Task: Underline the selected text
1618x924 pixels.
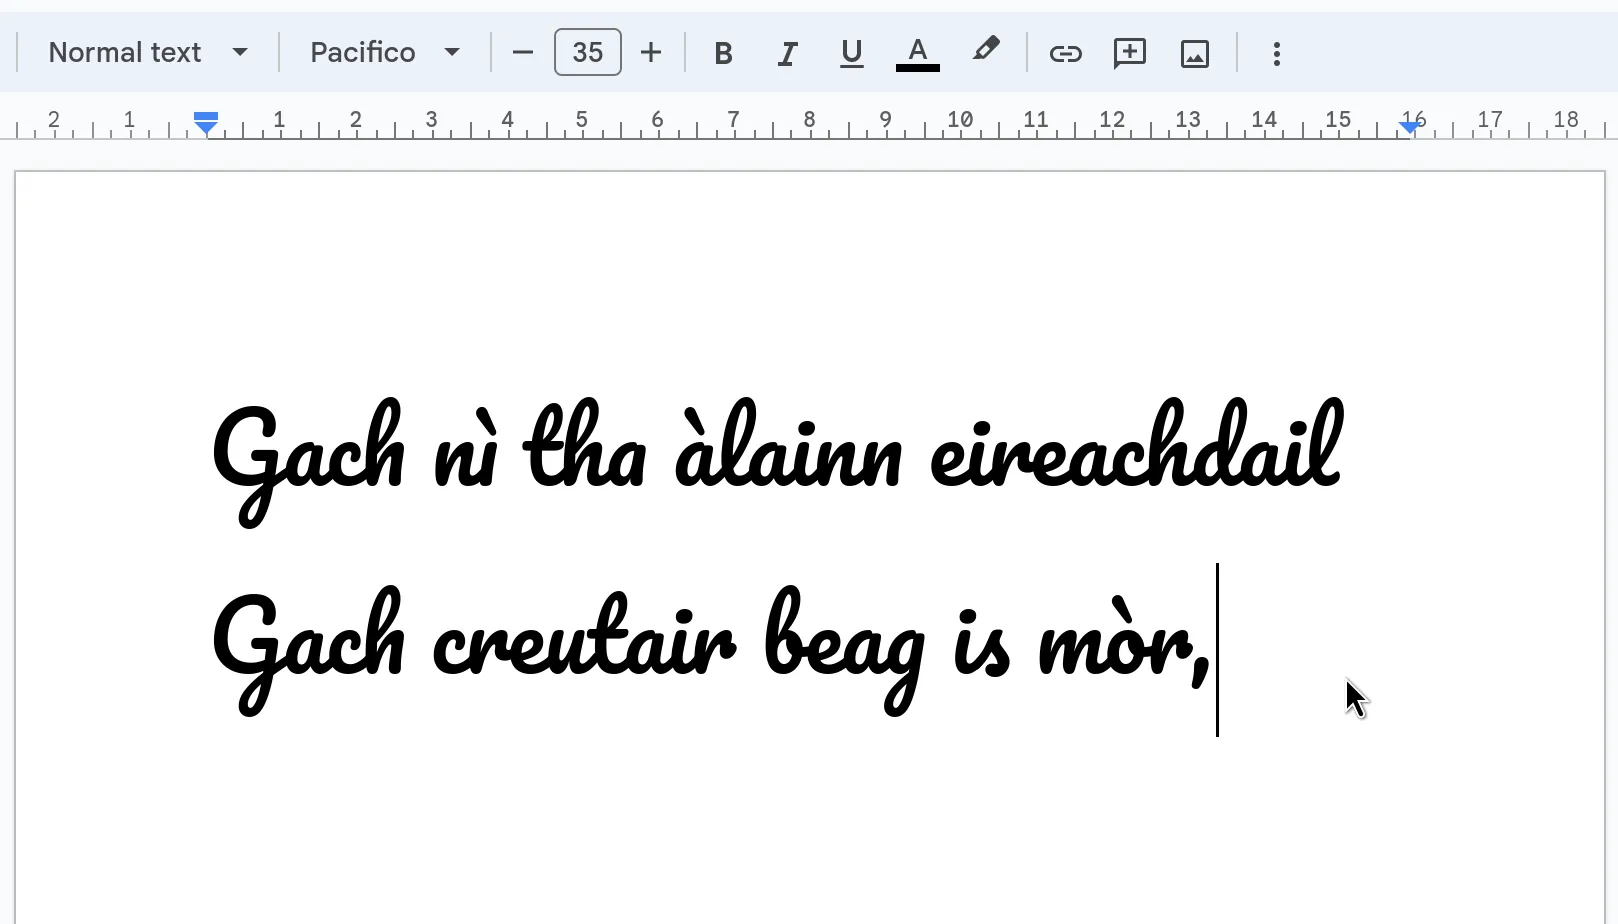Action: [x=851, y=53]
